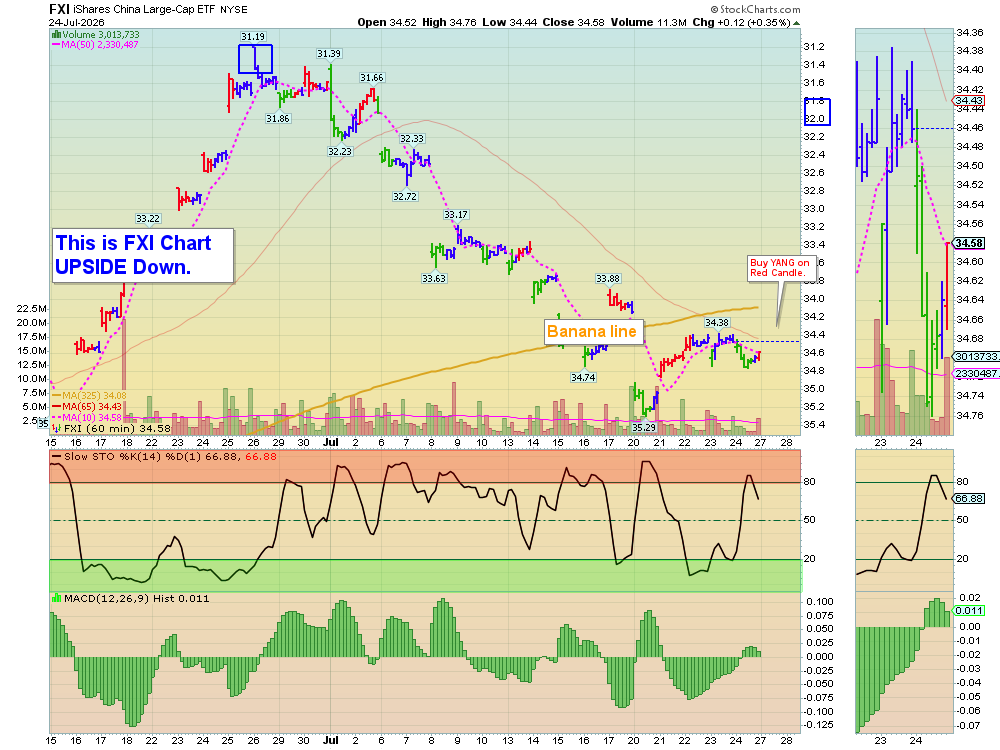Open the StockCharts.com copyright link

(755, 9)
